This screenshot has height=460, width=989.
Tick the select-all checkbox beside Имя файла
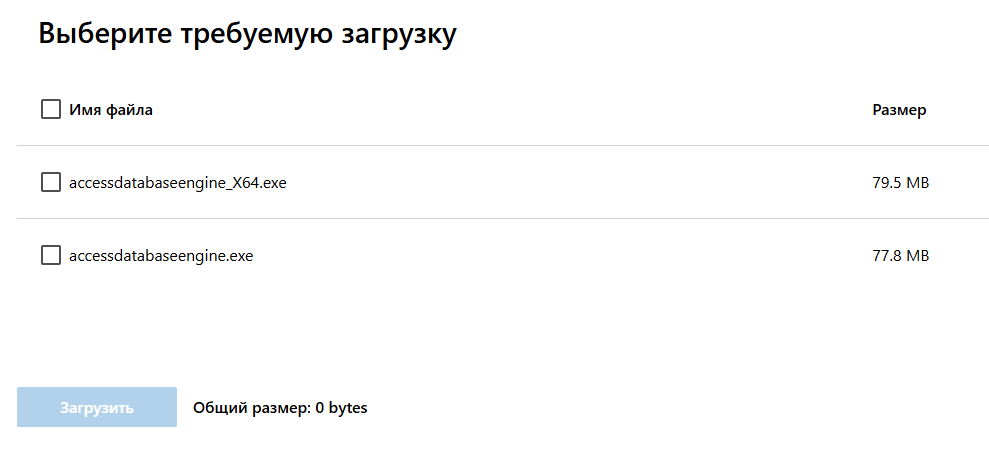(x=51, y=109)
